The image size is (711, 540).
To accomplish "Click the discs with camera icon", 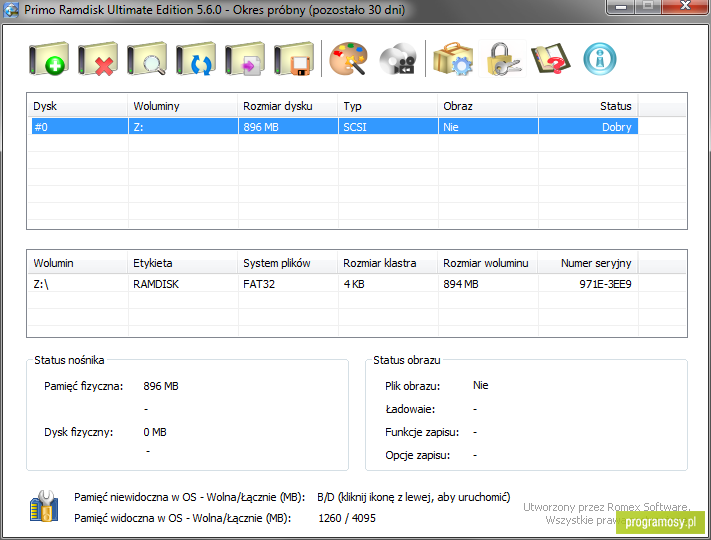I will (398, 59).
